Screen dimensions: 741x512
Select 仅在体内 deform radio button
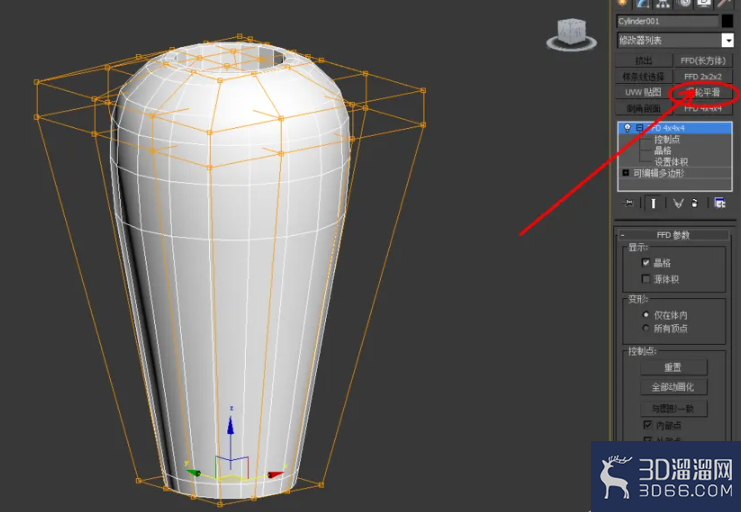646,314
